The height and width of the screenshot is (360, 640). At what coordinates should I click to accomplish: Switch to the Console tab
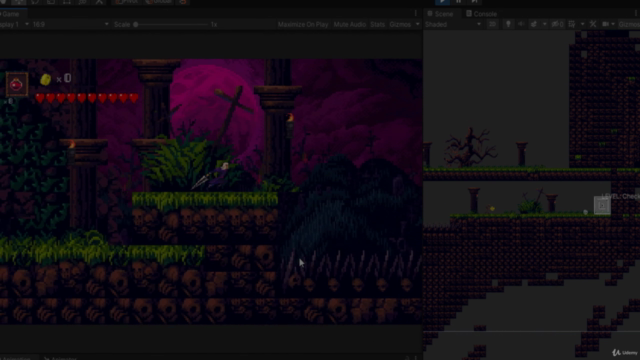482,14
